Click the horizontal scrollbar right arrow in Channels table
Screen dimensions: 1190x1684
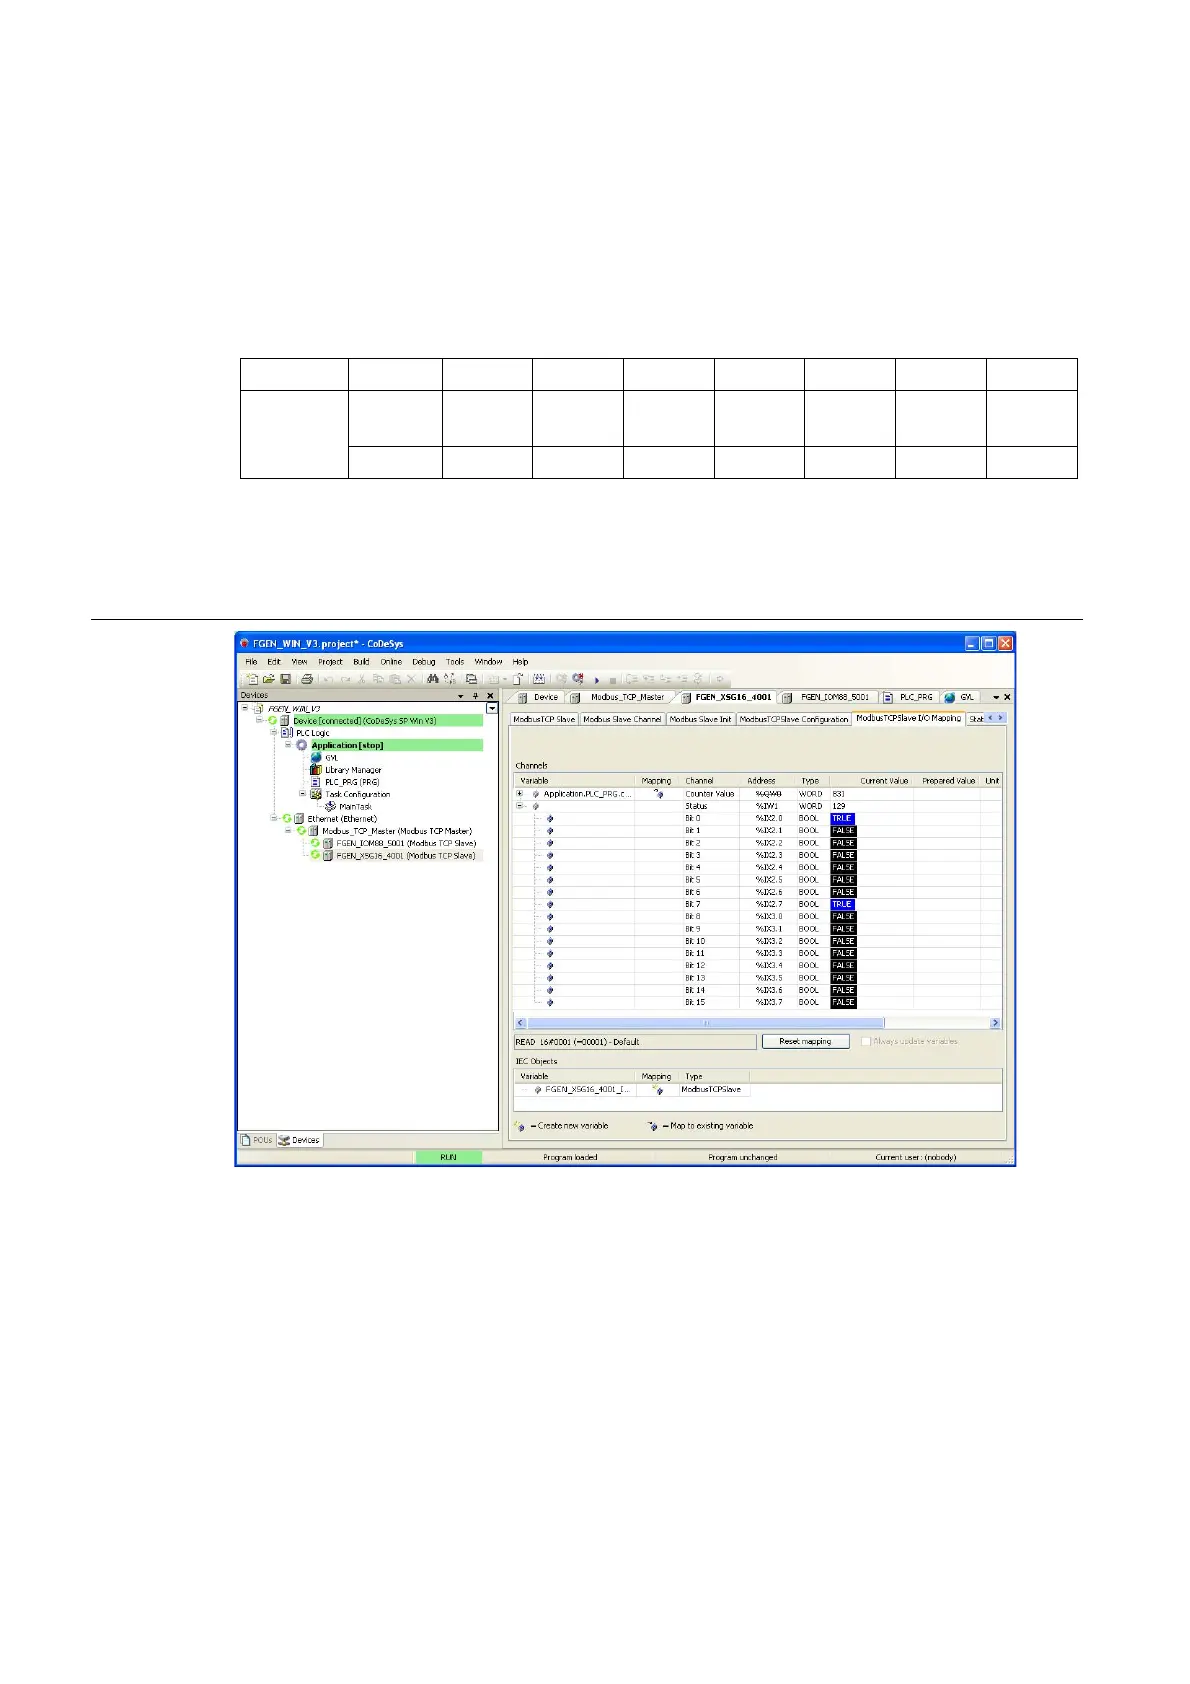995,1023
